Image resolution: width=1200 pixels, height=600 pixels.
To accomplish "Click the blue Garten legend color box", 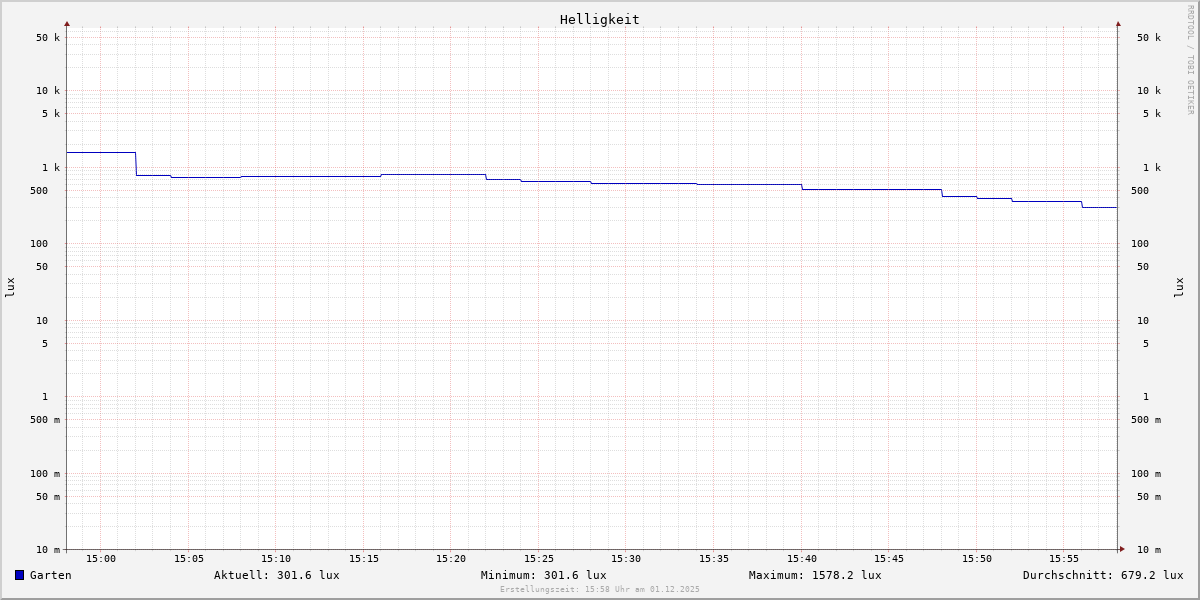I will tap(19, 575).
